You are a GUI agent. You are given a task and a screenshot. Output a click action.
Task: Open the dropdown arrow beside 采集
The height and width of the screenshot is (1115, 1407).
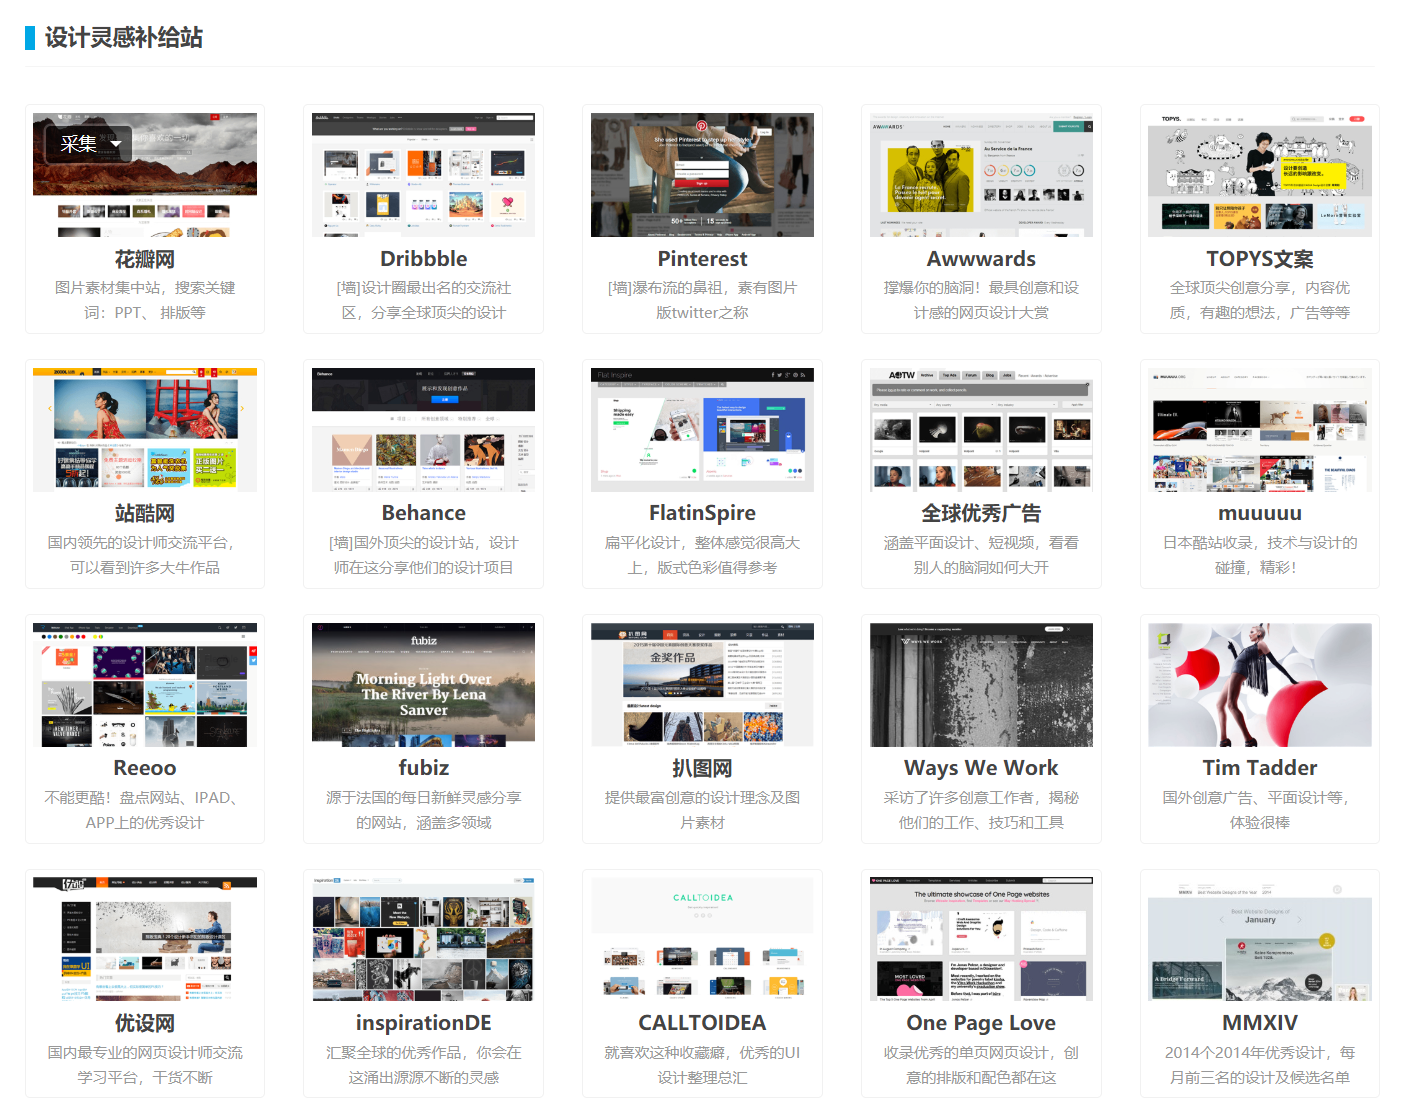tap(117, 144)
